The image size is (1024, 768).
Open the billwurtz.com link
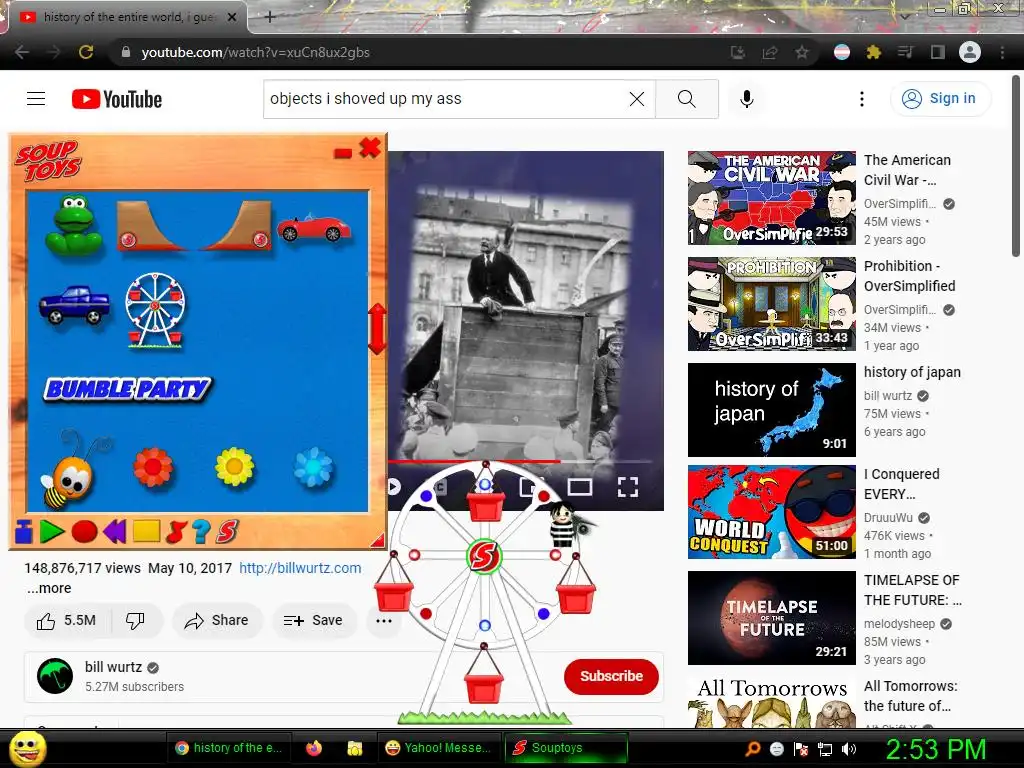click(300, 568)
